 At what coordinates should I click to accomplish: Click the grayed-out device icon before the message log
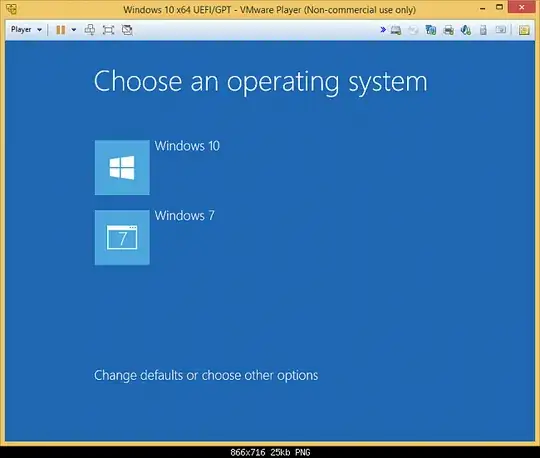[x=501, y=30]
